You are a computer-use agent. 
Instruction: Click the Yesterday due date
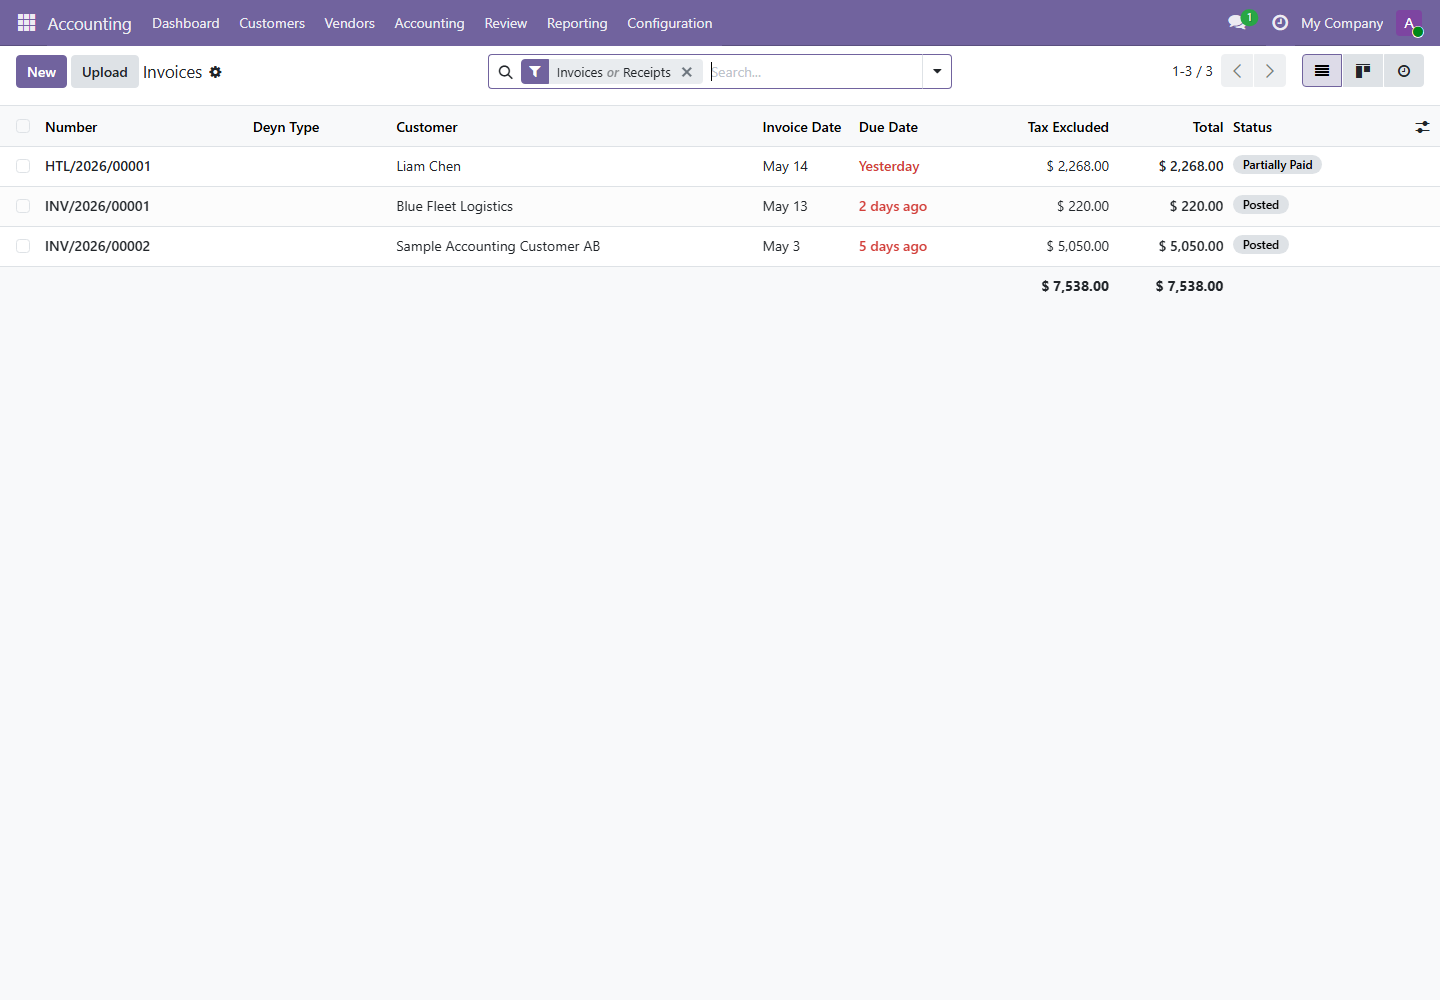(x=889, y=166)
